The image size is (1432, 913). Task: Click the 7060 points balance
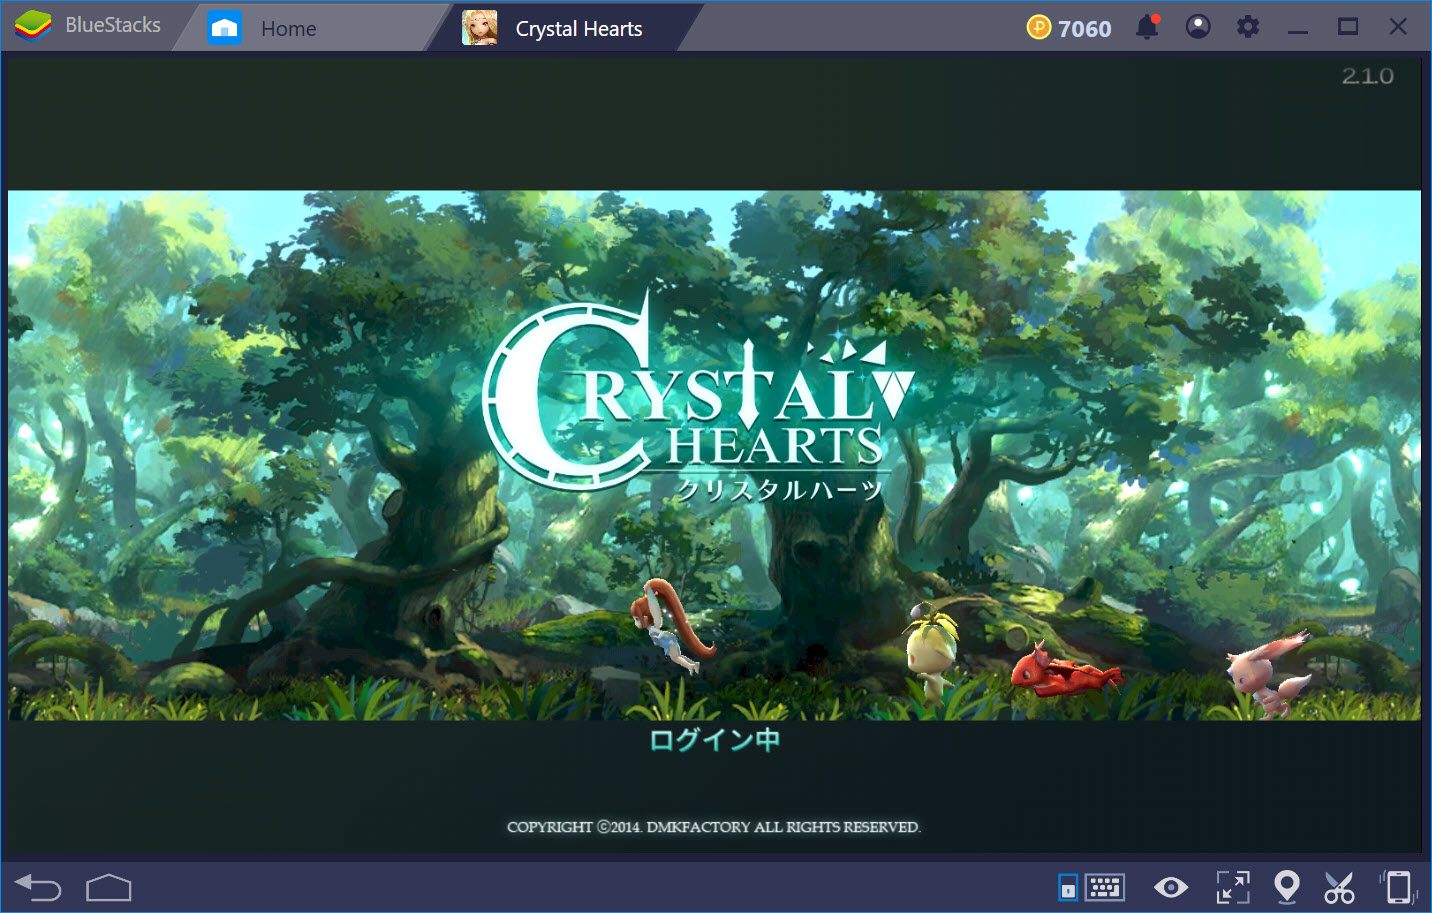[1084, 29]
